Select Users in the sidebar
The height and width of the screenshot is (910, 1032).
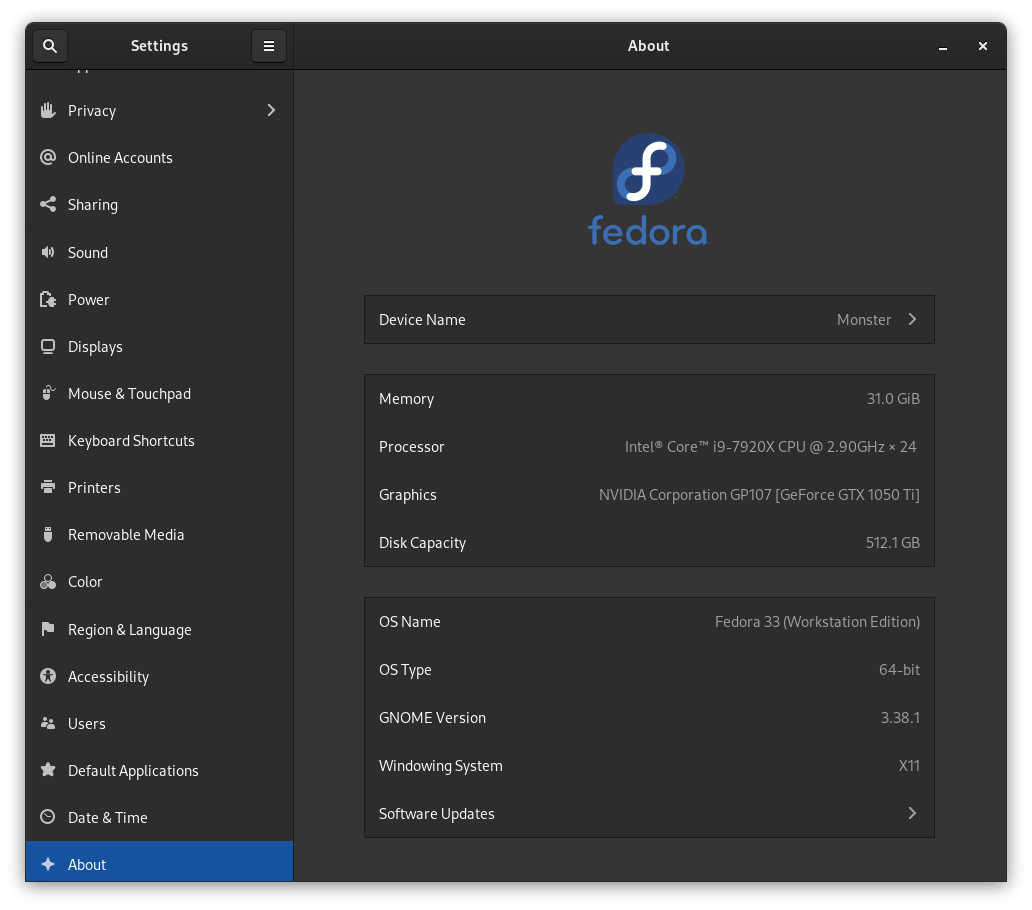(x=159, y=723)
